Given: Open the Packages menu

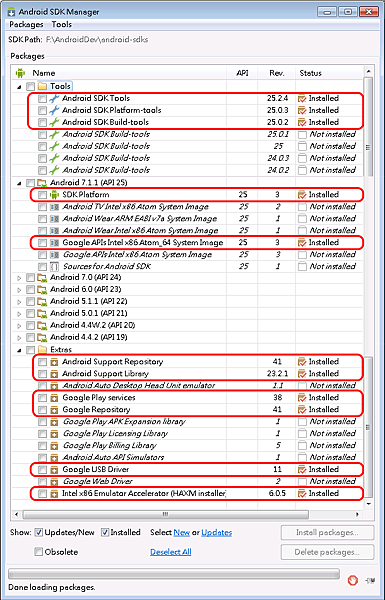Looking at the screenshot, I should point(26,24).
